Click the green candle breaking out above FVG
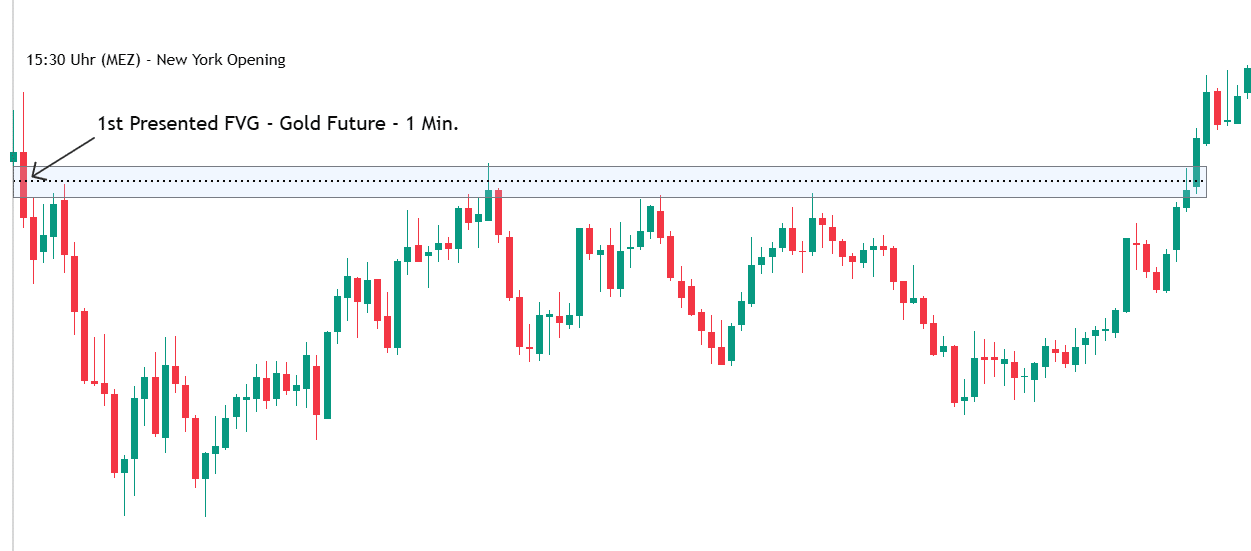This screenshot has width=1251, height=551. point(1196,162)
